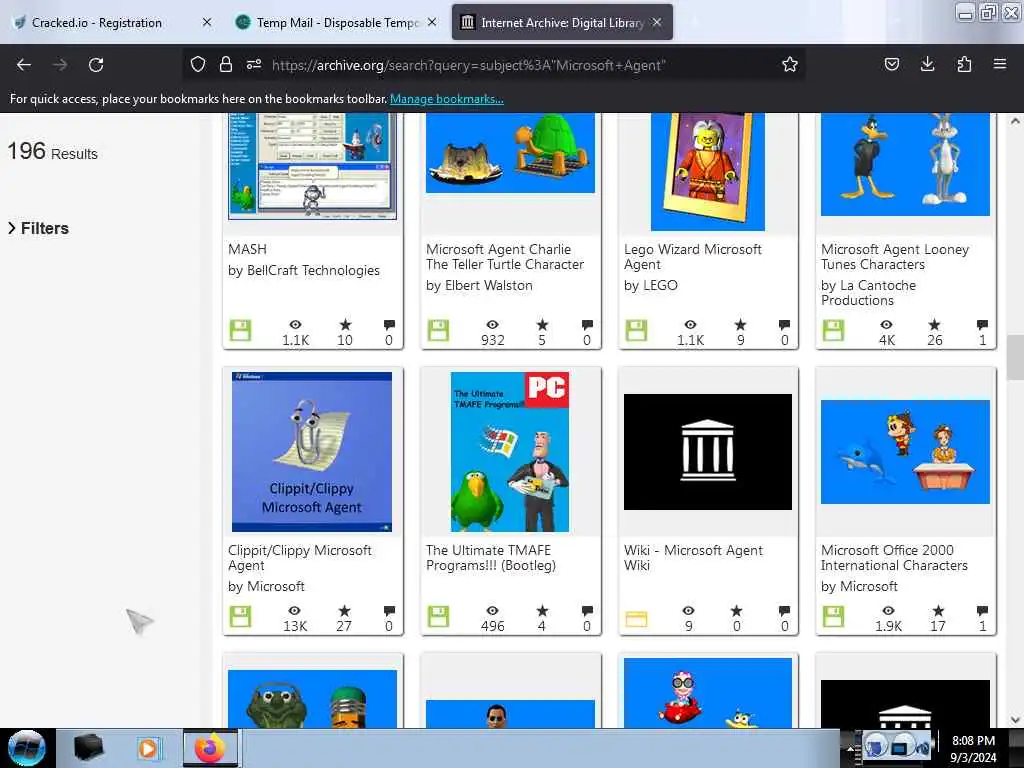This screenshot has height=768, width=1024.
Task: Click the scrollbar down arrow
Action: pyautogui.click(x=1015, y=720)
